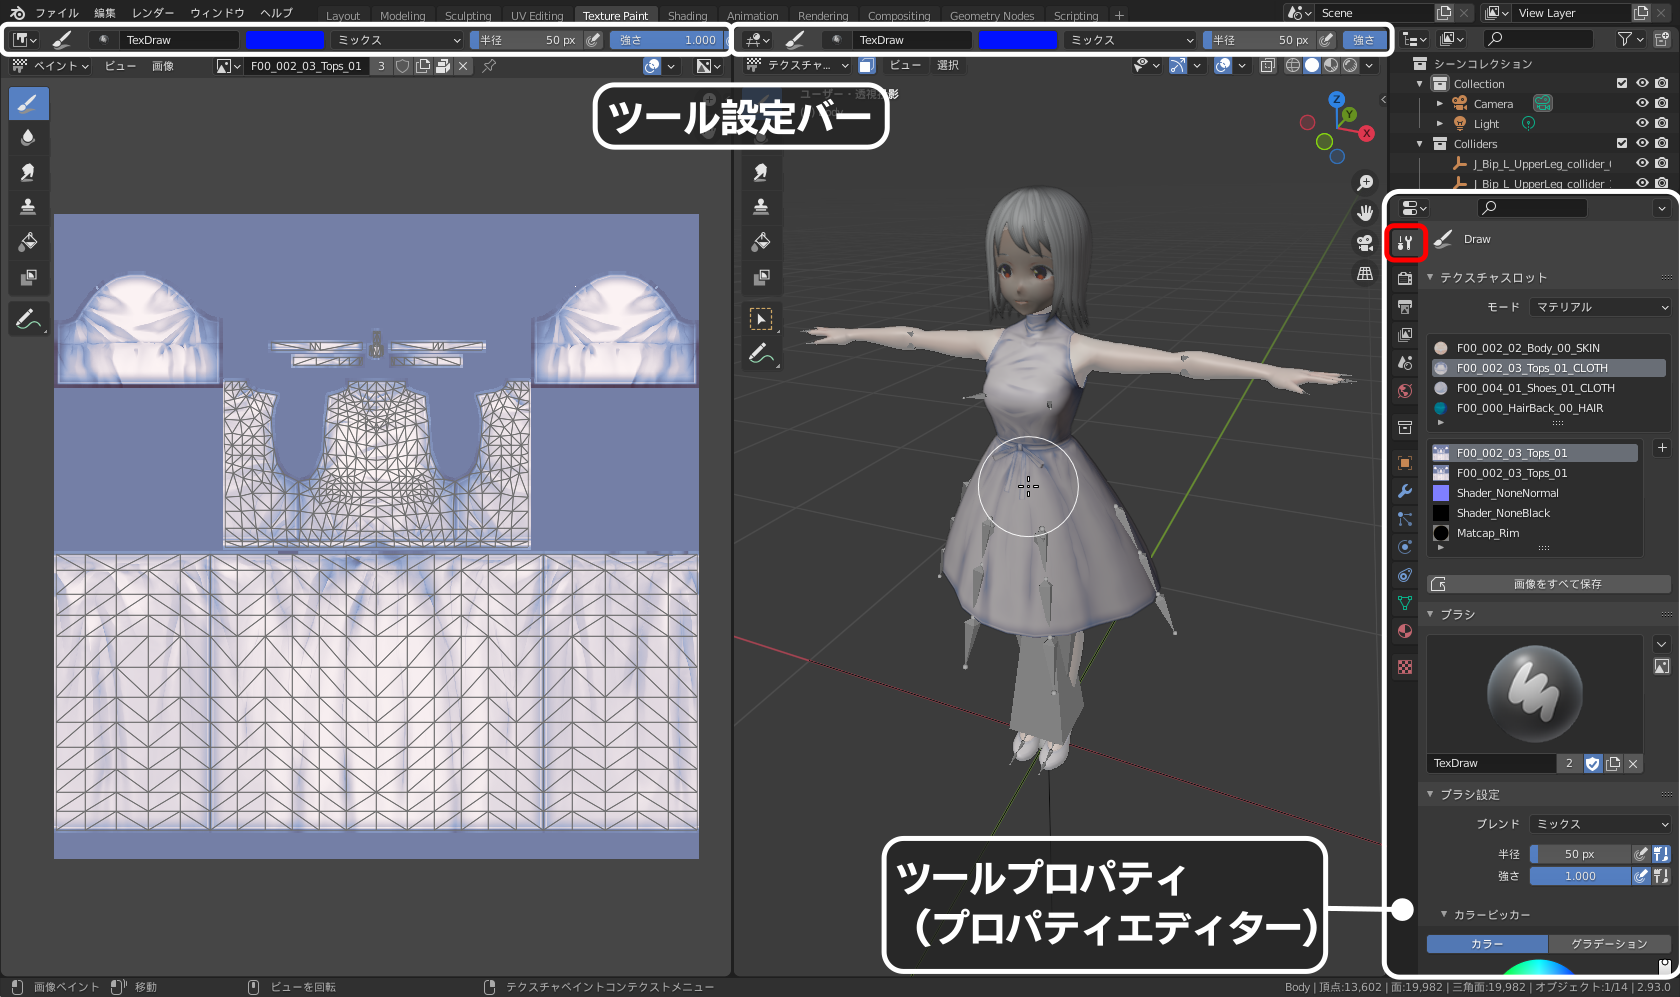
Task: Select the Fill tool in the image editor toolbar
Action: pyautogui.click(x=27, y=242)
